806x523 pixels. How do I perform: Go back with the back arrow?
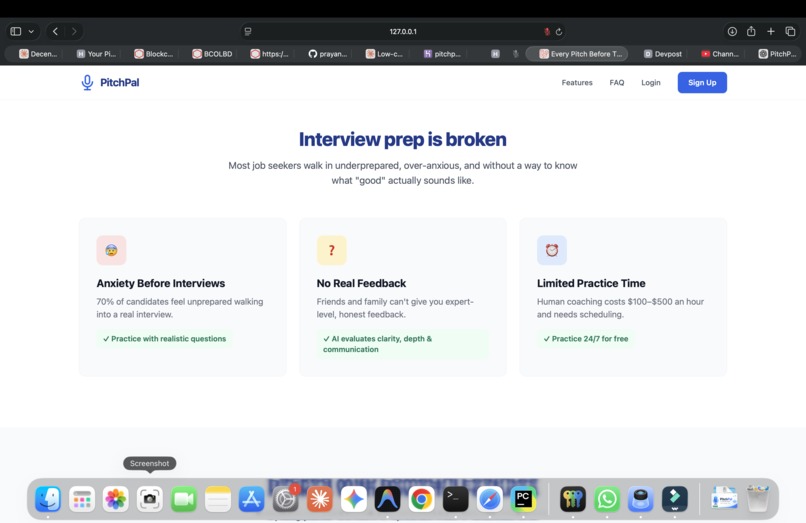(56, 31)
